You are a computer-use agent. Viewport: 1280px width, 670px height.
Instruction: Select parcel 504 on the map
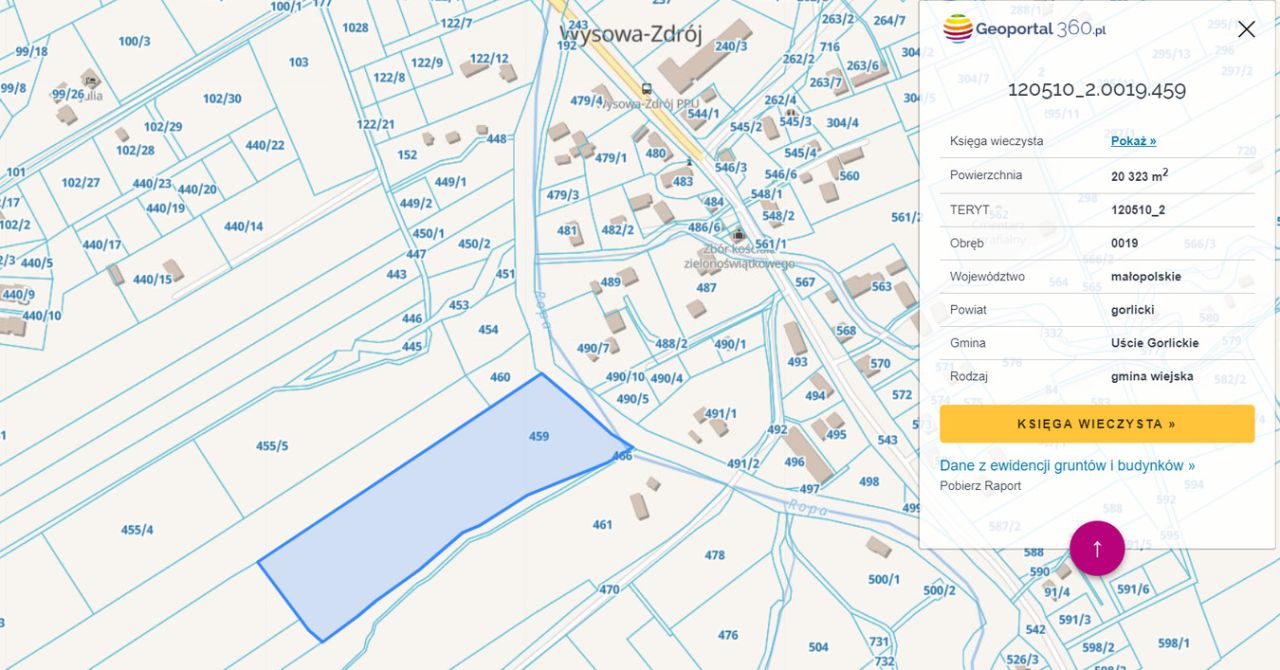[x=818, y=647]
